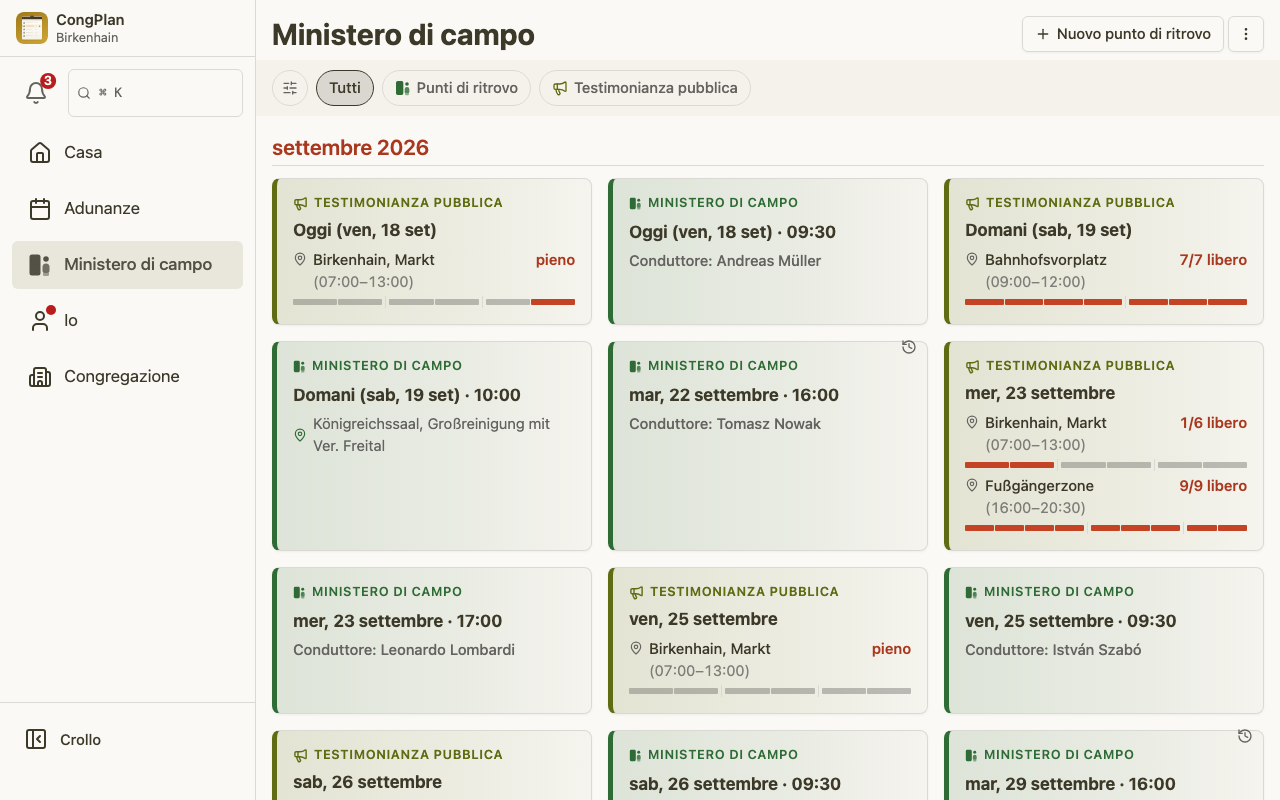The image size is (1280, 800).
Task: Click megaphone icon on mer, 23 settembre card
Action: click(x=972, y=366)
